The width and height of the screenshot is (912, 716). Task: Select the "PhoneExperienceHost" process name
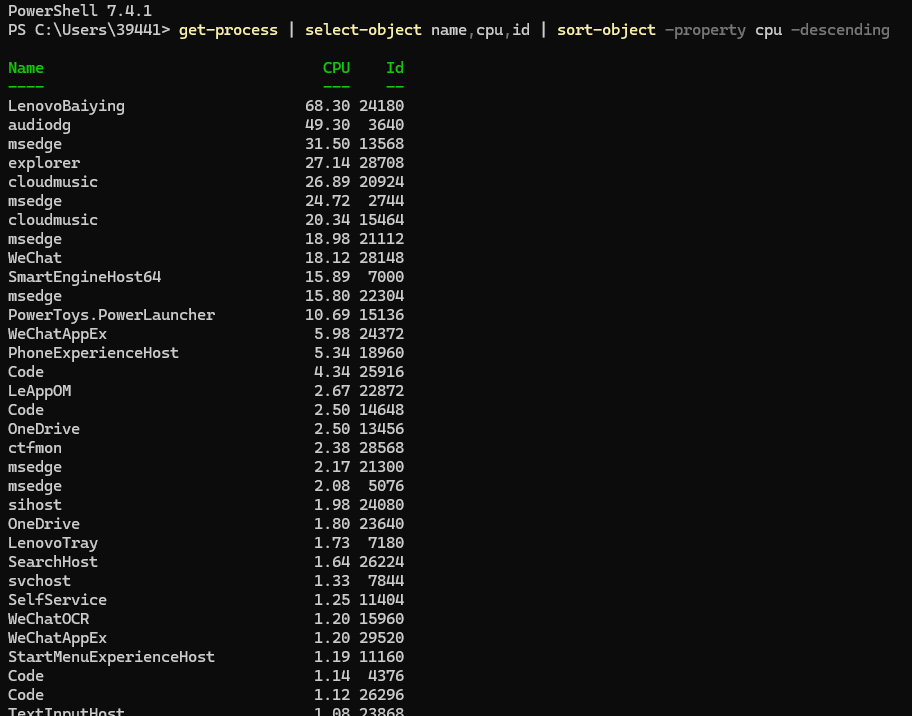tap(94, 353)
